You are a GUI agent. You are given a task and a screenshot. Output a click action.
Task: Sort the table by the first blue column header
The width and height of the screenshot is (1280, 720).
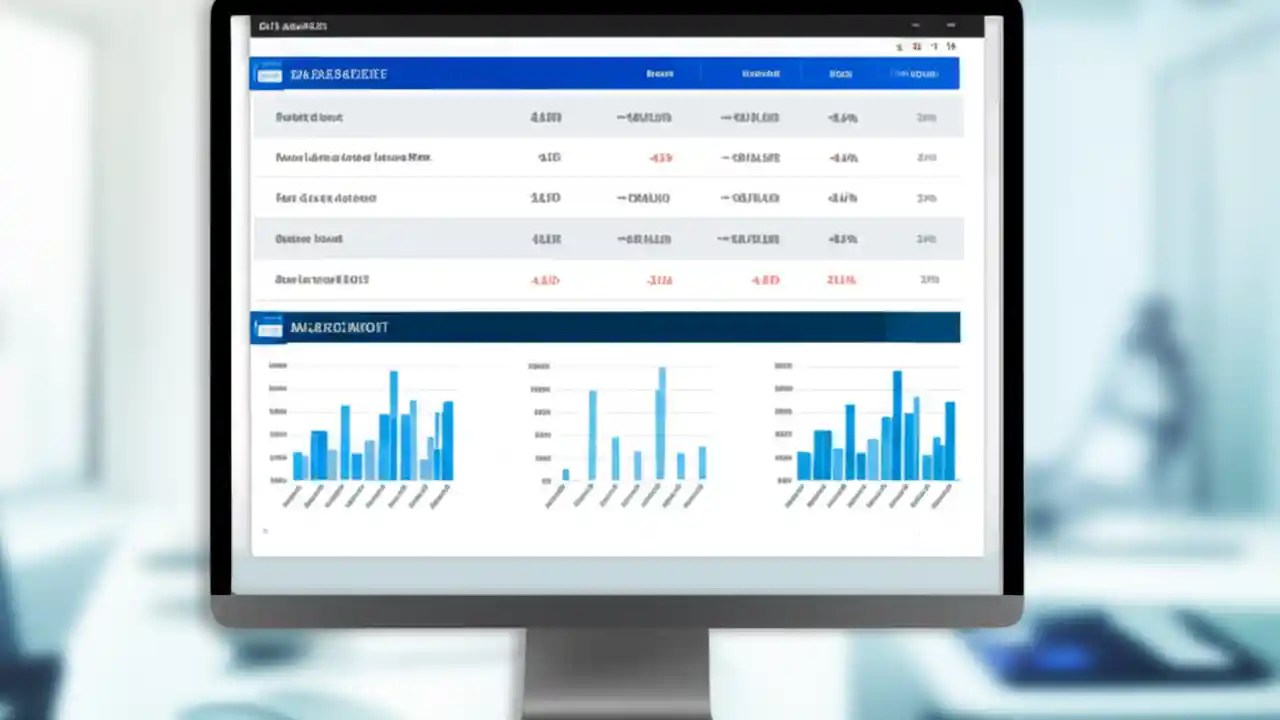(x=660, y=73)
